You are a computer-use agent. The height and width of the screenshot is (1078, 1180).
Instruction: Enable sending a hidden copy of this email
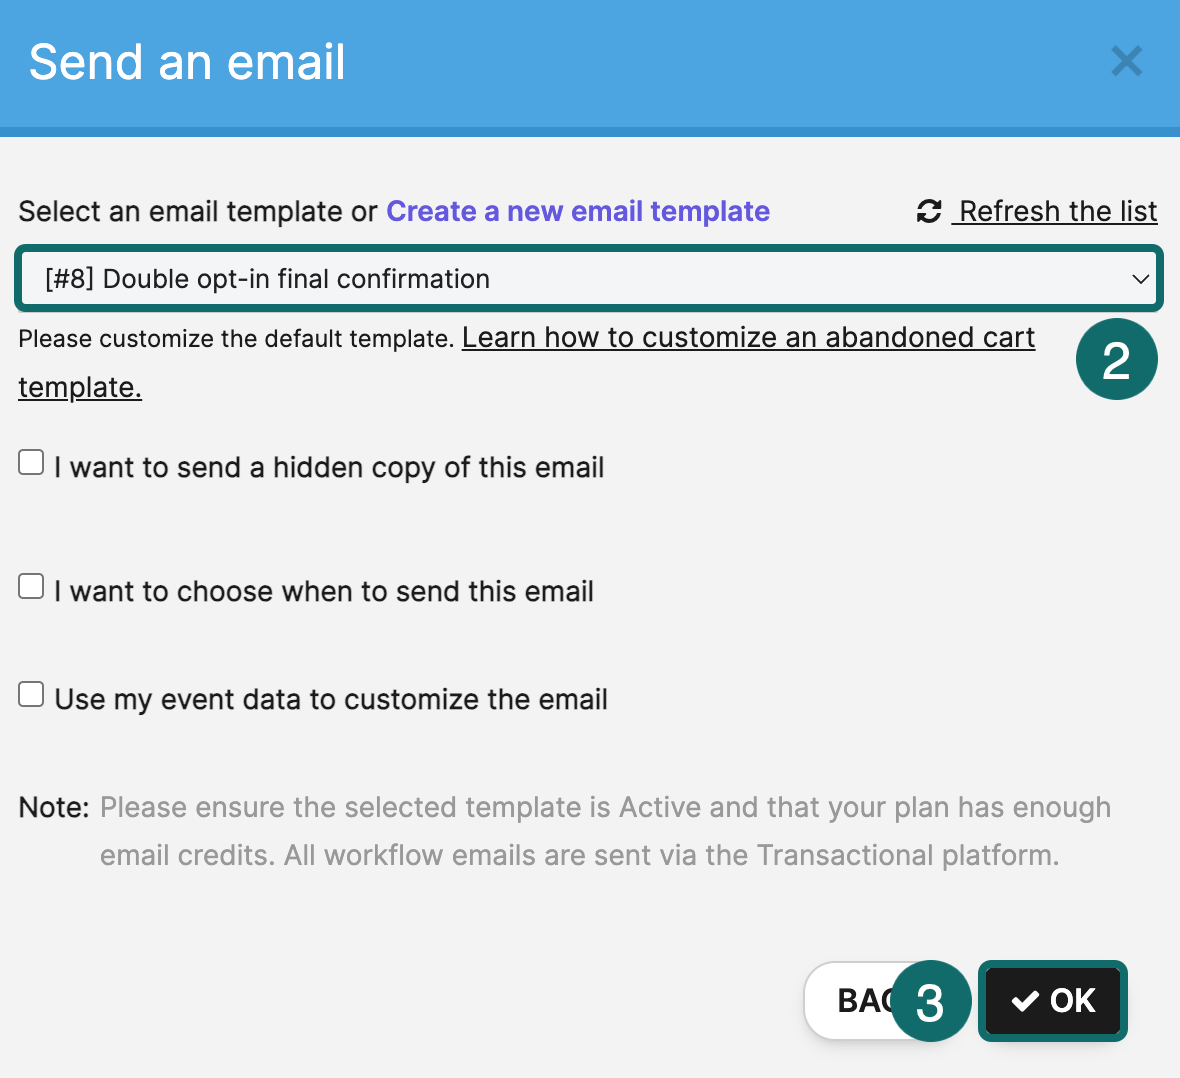click(x=30, y=461)
